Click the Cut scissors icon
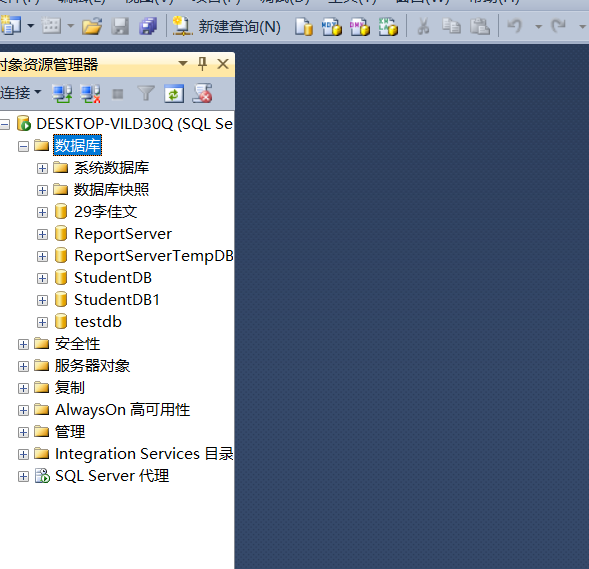The width and height of the screenshot is (589, 569). (423, 27)
